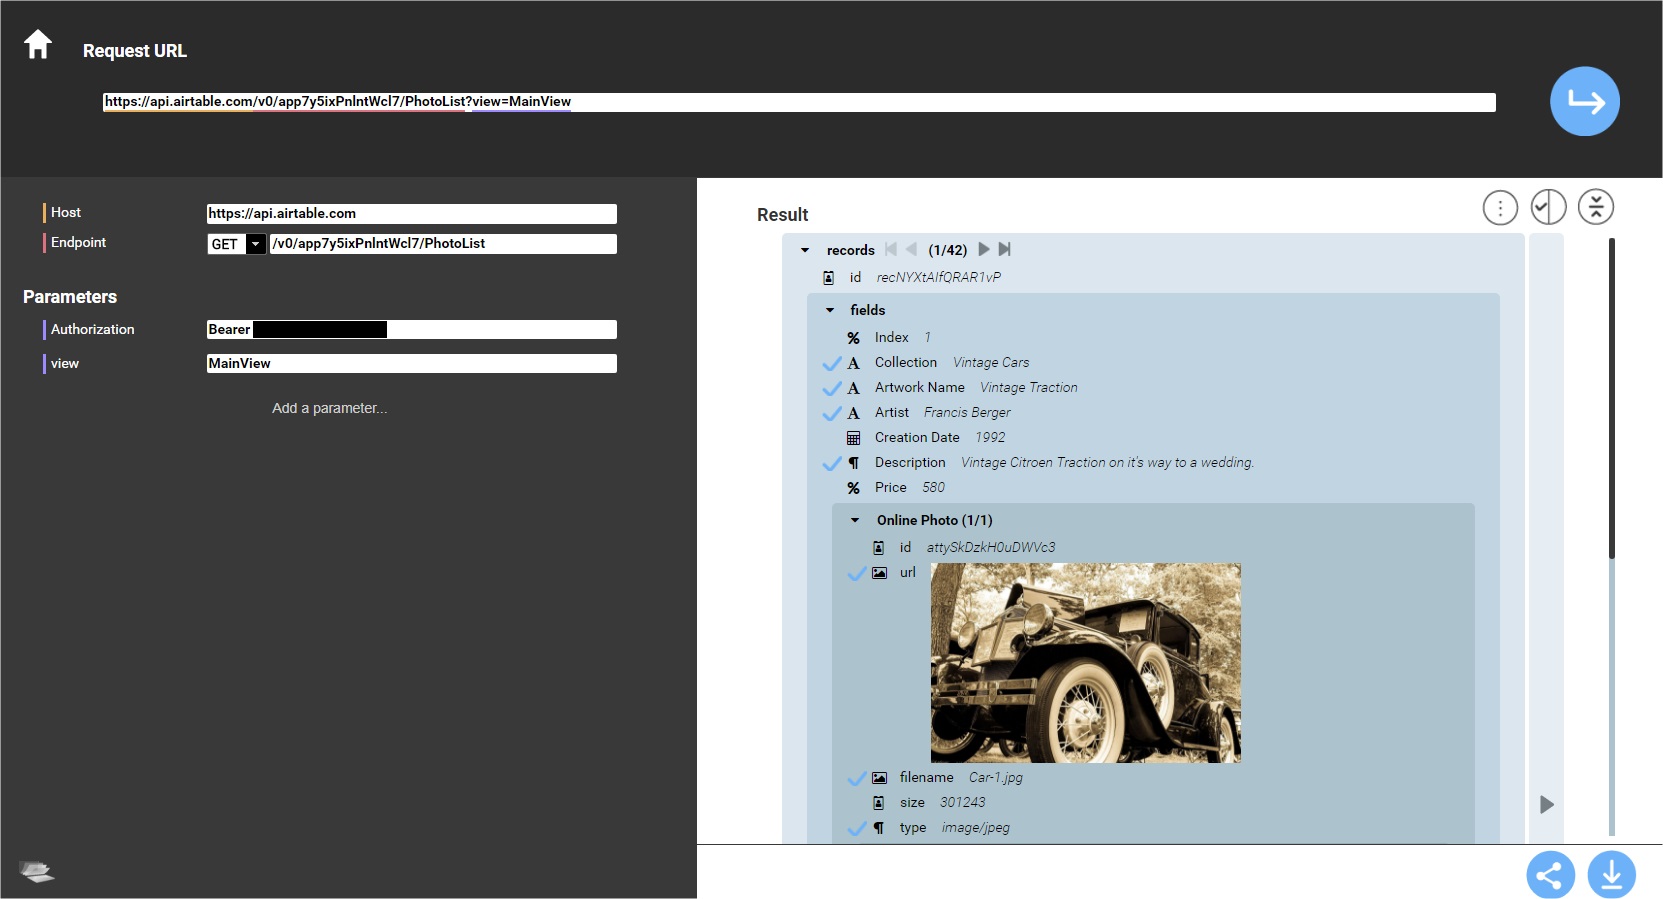Select the view parameter label
The height and width of the screenshot is (899, 1663).
65,363
